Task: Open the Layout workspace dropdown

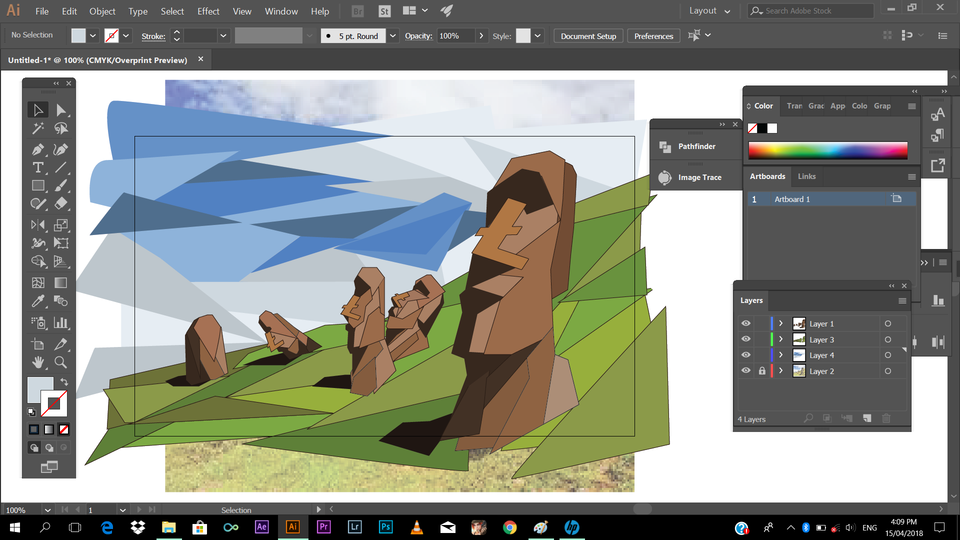Action: click(709, 11)
